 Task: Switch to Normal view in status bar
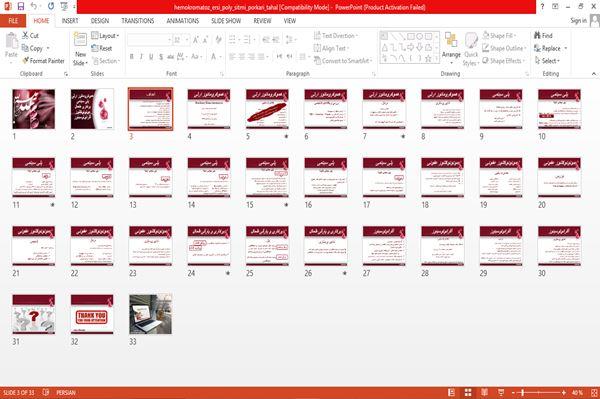click(452, 392)
